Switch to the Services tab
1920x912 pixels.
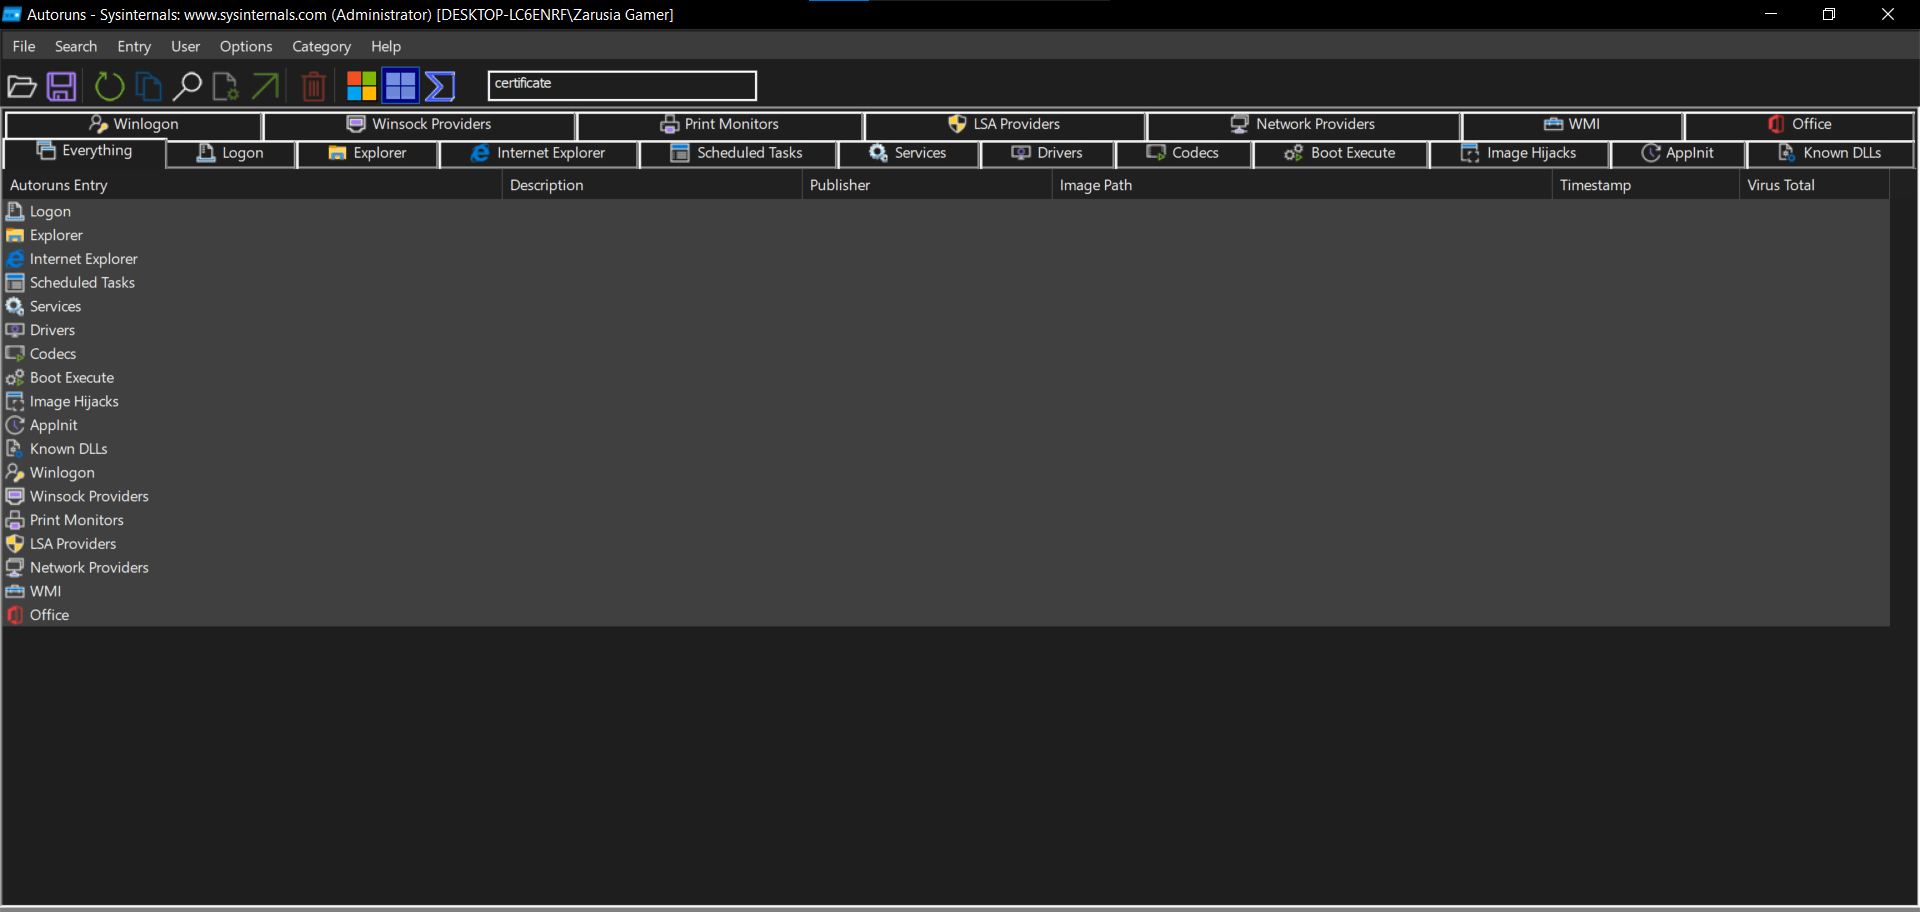[909, 153]
